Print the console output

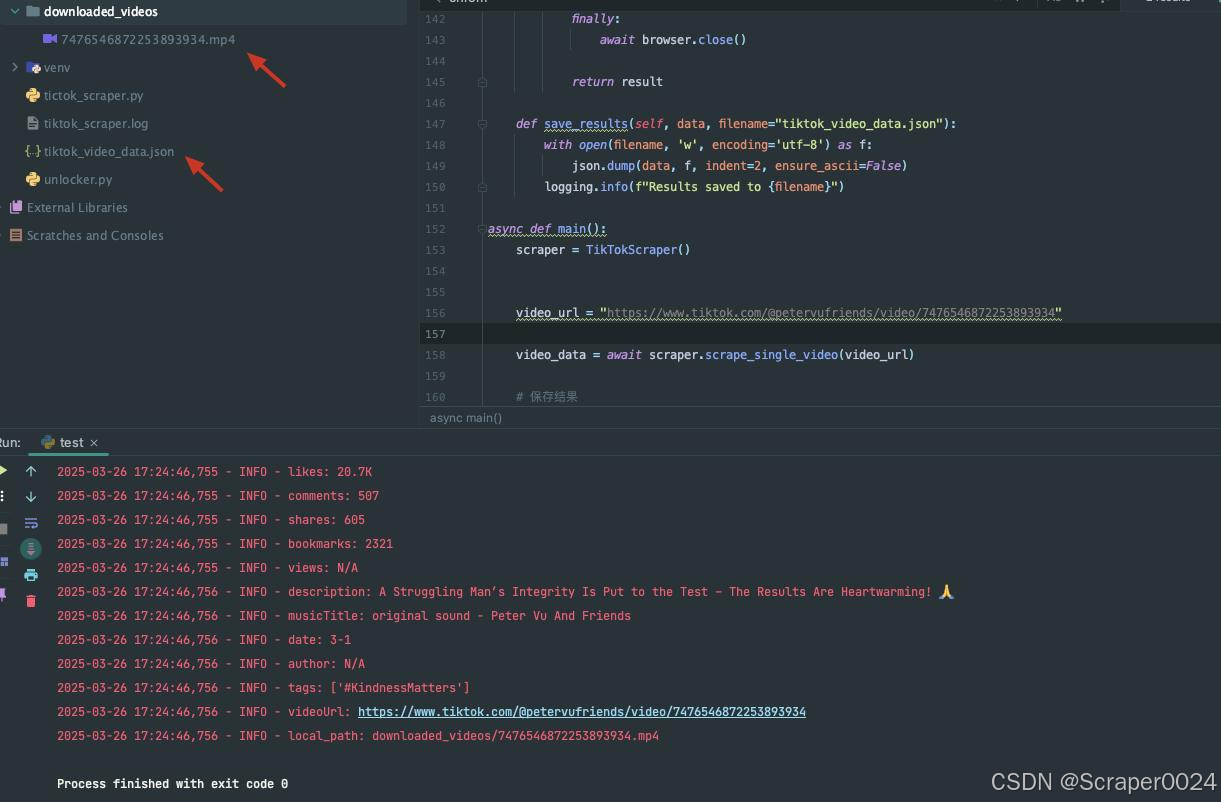(31, 575)
